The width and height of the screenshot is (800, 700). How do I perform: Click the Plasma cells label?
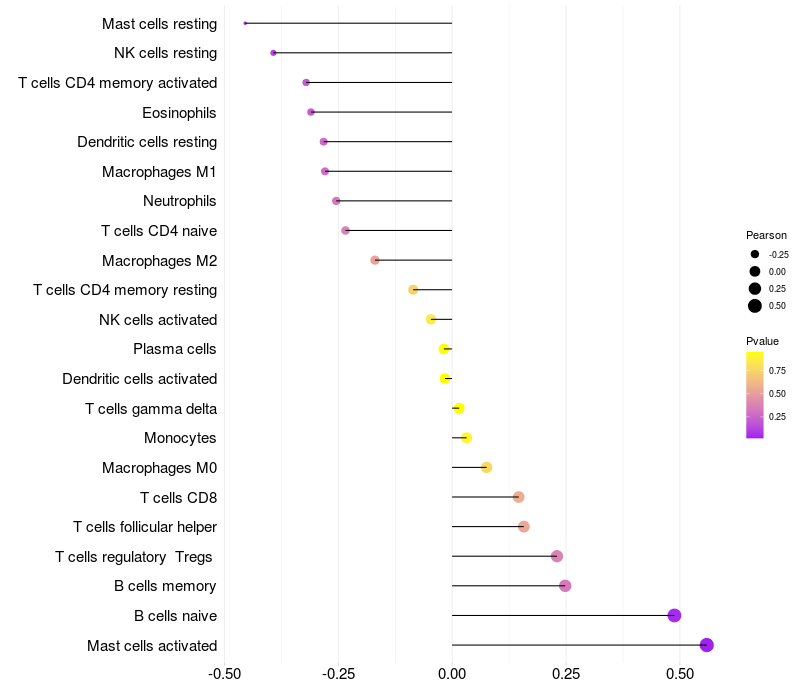coord(175,349)
